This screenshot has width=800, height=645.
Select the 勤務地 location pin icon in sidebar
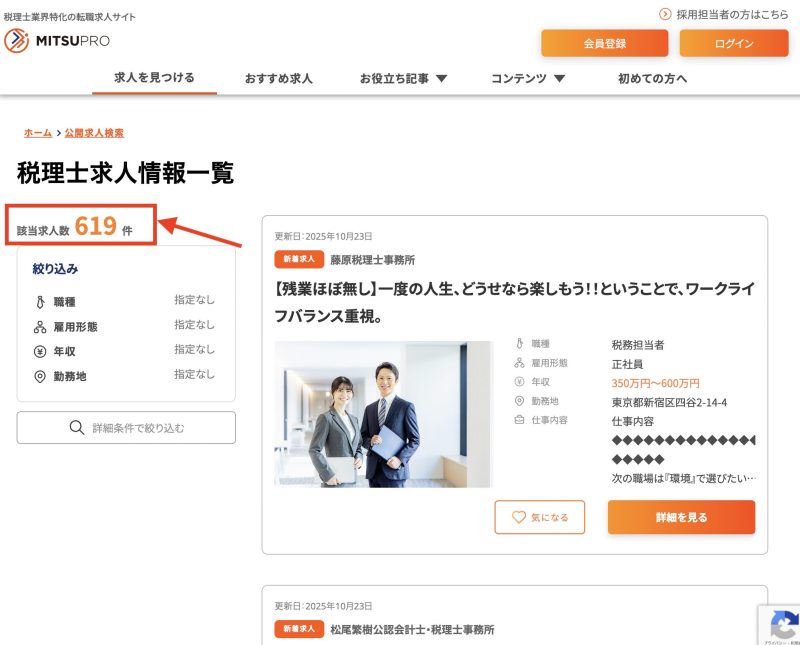click(40, 376)
